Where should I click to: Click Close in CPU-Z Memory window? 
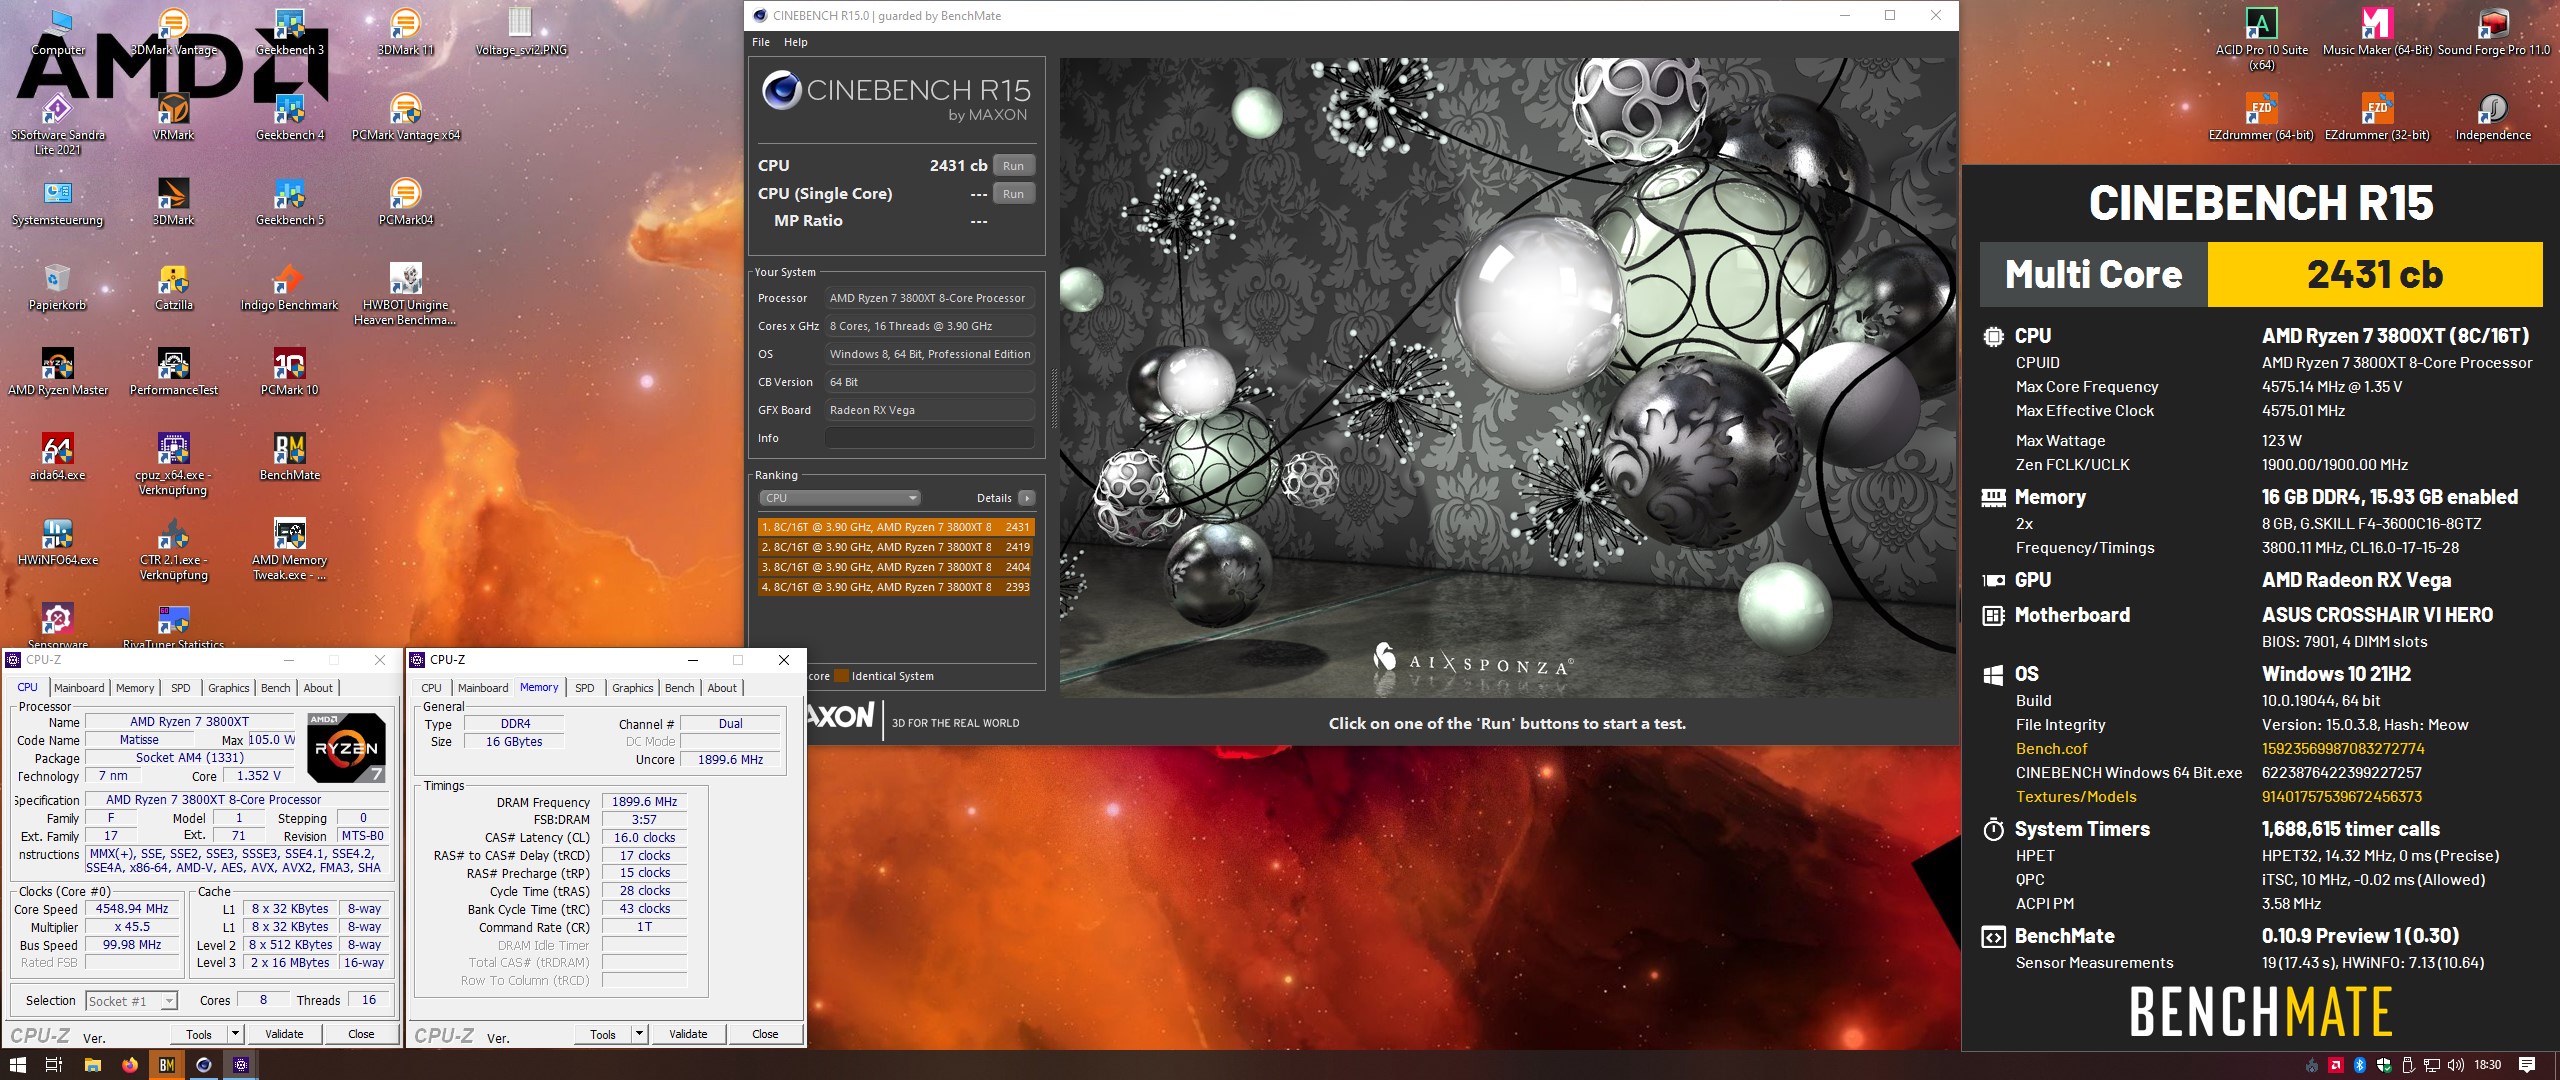click(765, 1034)
